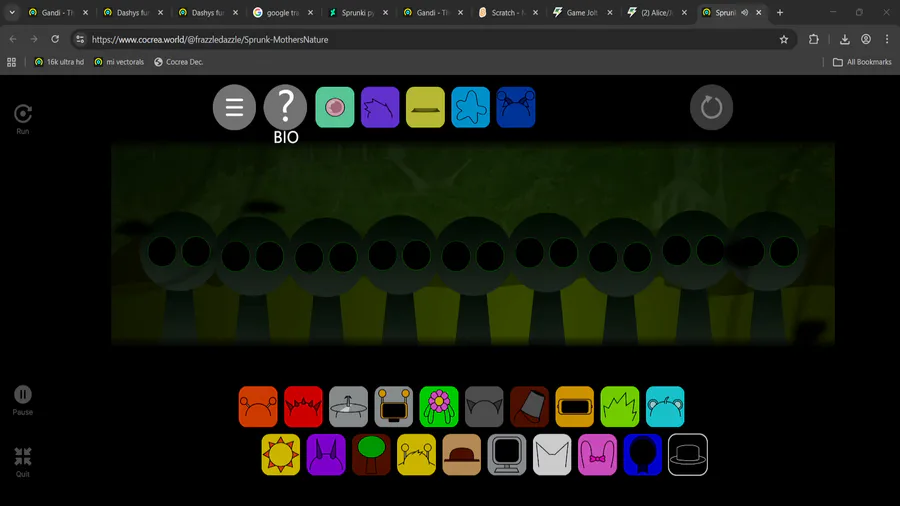This screenshot has width=900, height=506.
Task: Pick the white pointed ears icon
Action: 552,455
